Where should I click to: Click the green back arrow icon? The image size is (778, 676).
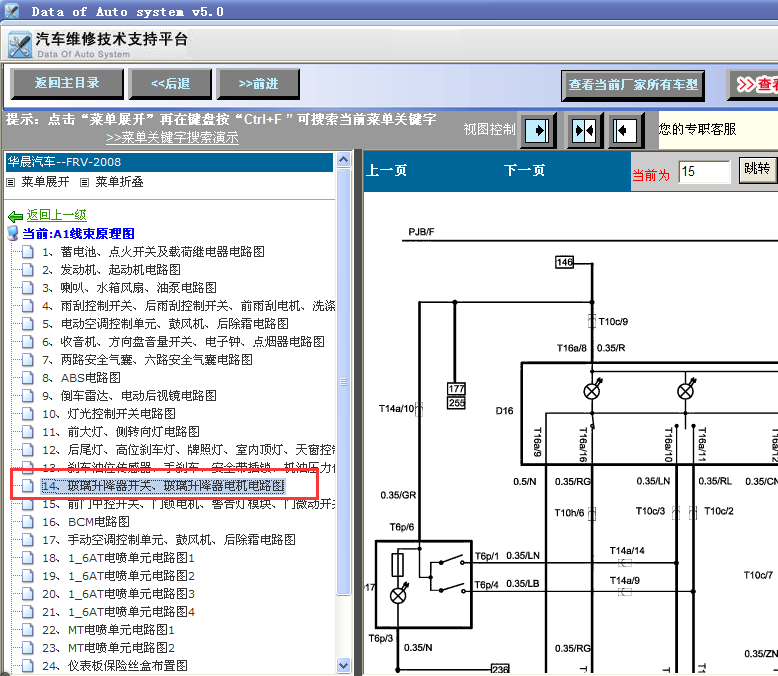15,216
